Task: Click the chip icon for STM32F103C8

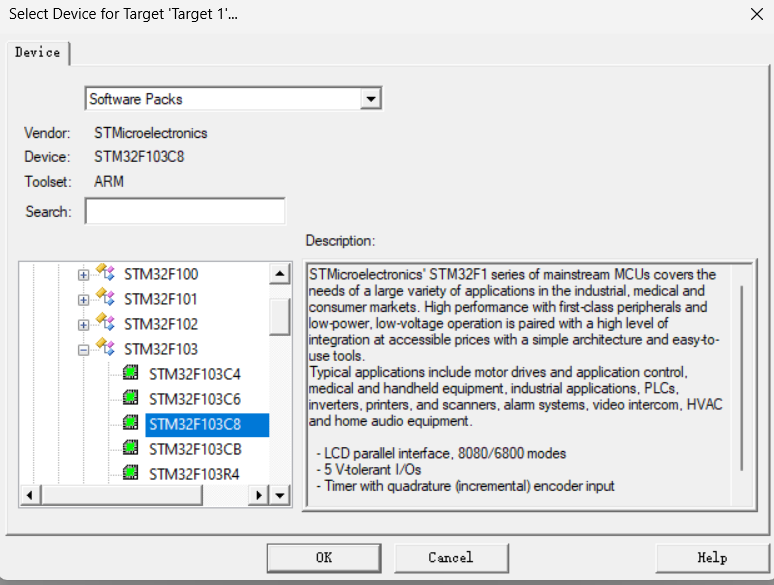Action: (130, 423)
